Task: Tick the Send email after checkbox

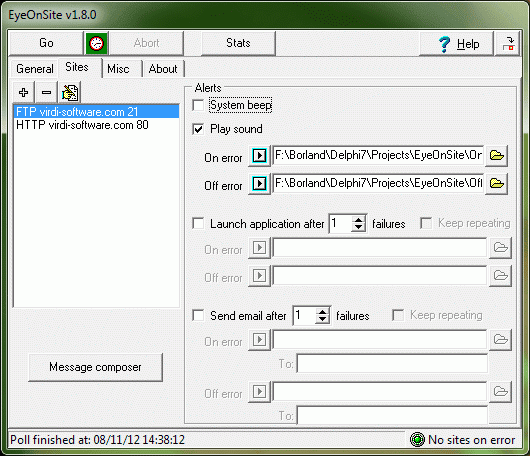Action: tap(198, 315)
